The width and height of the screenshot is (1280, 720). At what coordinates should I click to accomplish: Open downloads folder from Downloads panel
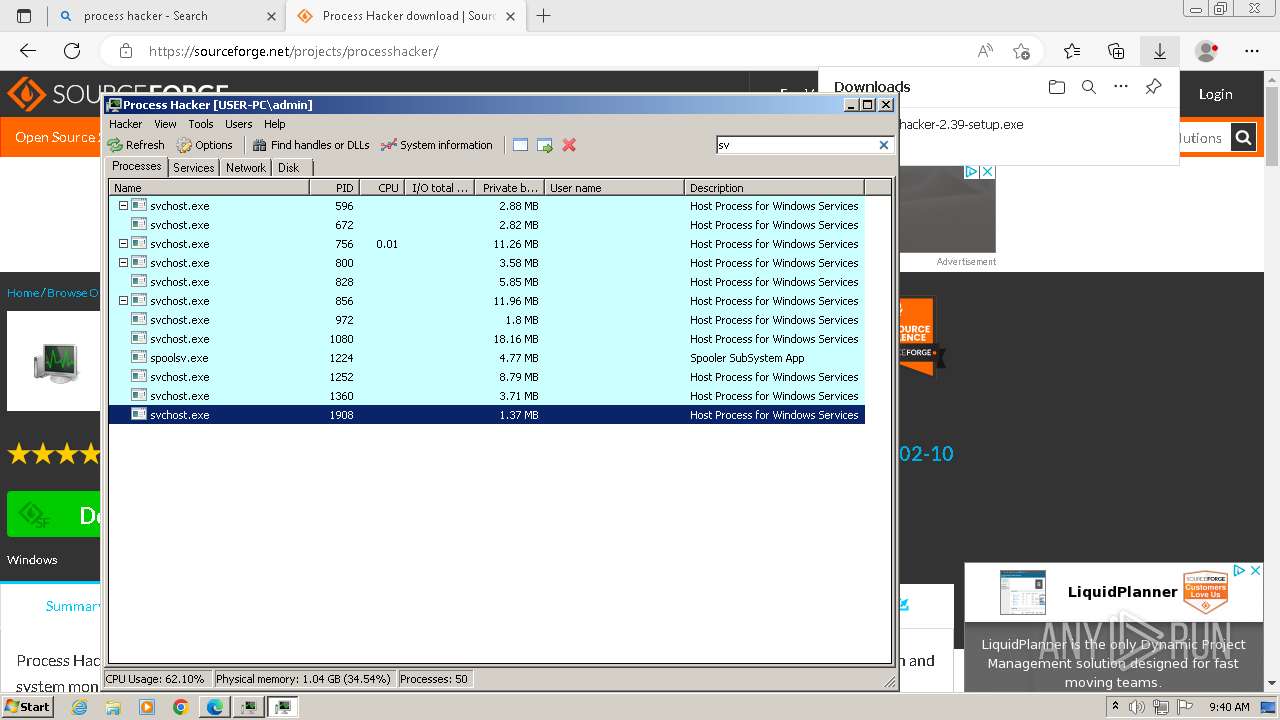coord(1057,87)
